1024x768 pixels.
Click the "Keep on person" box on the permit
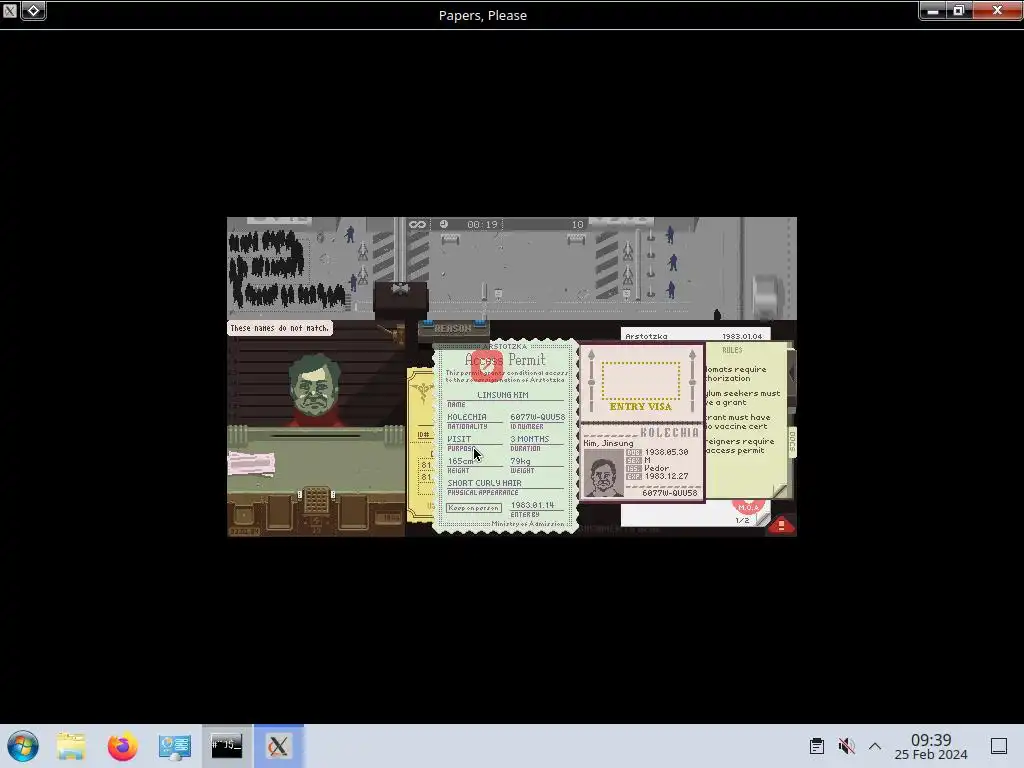coord(474,507)
